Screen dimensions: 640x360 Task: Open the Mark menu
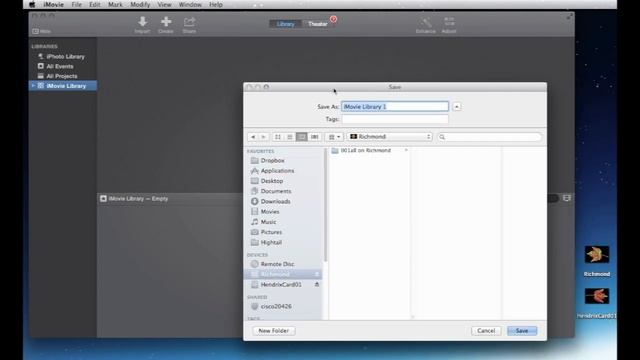115,4
